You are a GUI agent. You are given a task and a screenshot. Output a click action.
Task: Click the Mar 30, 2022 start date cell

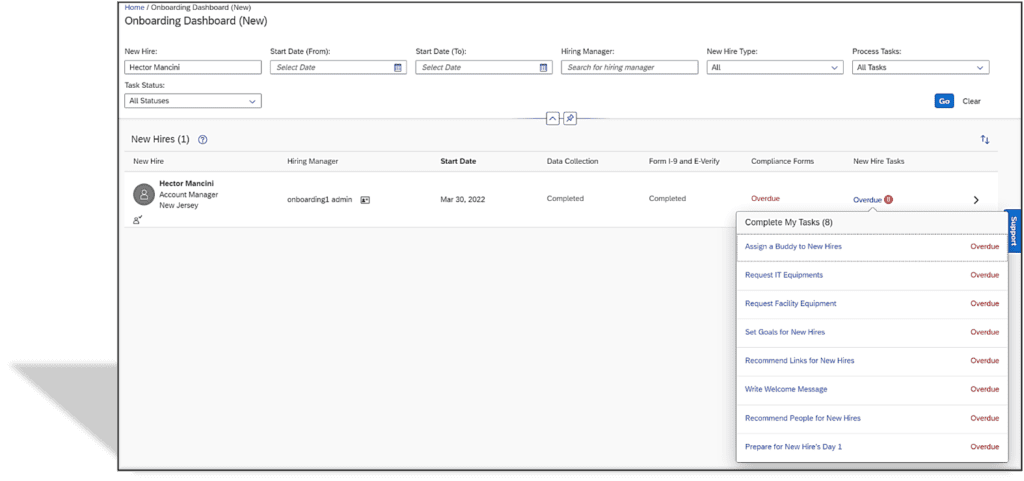(x=462, y=200)
